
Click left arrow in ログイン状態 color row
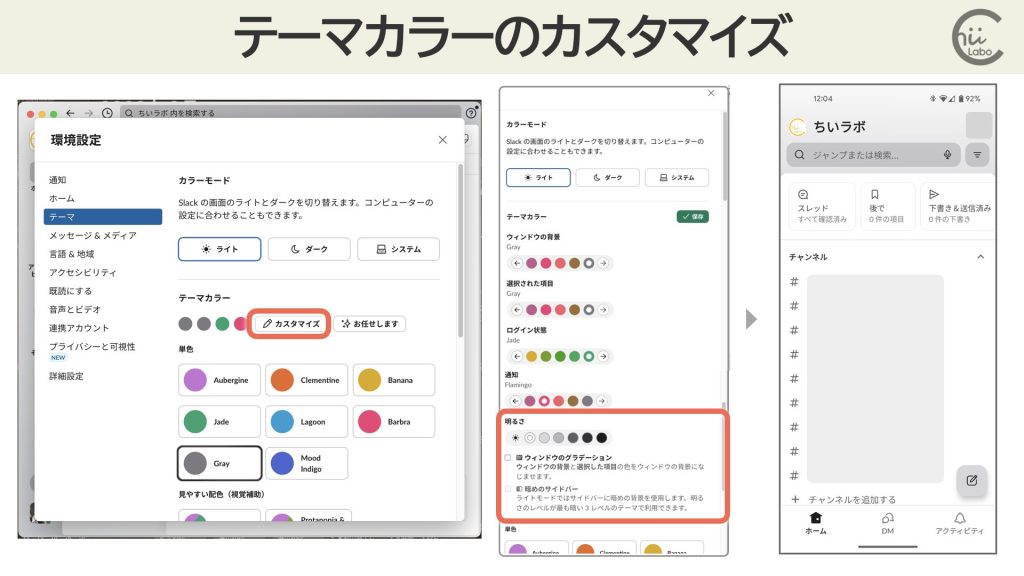coord(517,357)
